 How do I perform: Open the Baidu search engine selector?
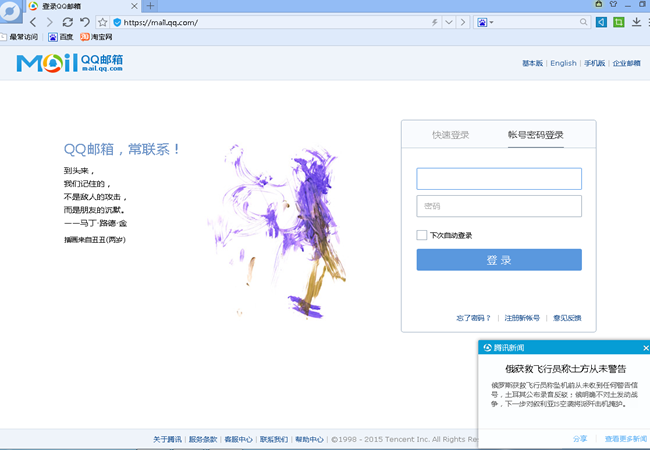coord(485,22)
